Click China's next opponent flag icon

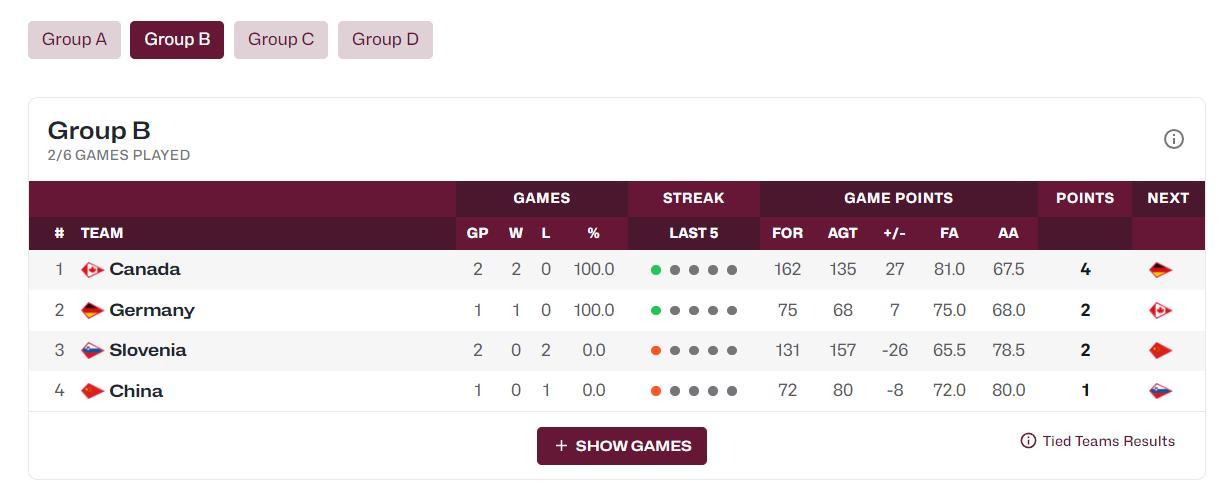(1160, 391)
